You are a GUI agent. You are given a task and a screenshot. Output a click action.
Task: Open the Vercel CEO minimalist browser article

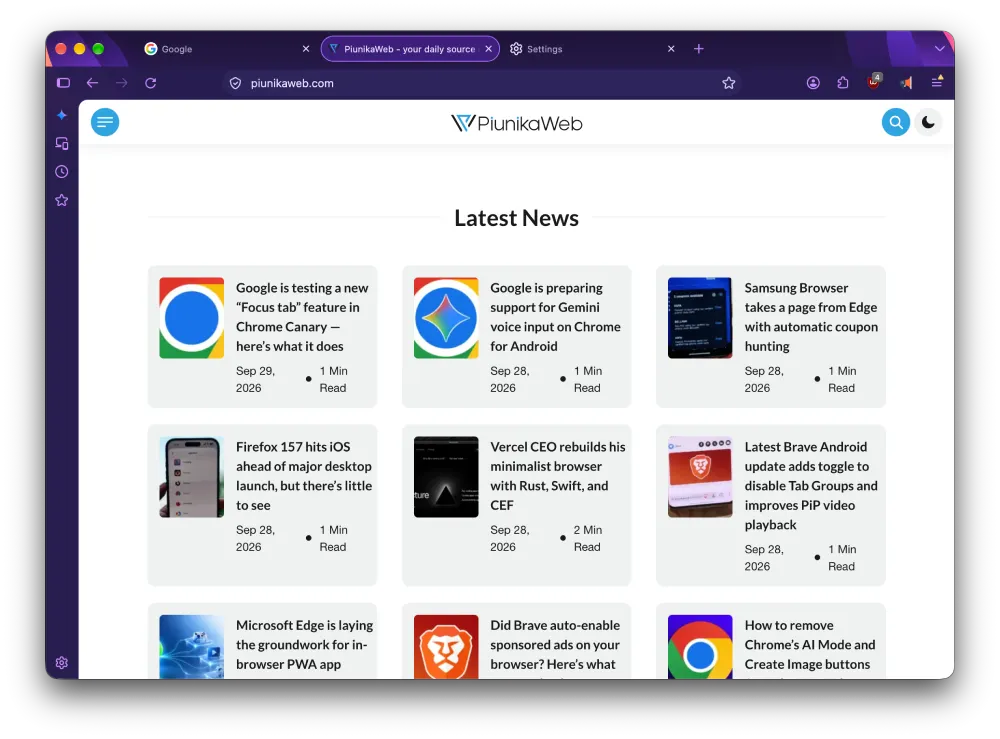click(557, 476)
